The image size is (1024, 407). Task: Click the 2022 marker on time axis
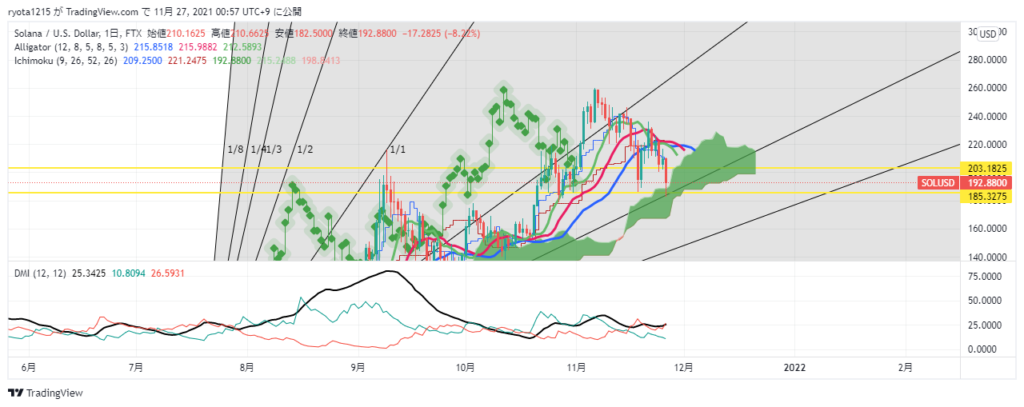pyautogui.click(x=795, y=368)
